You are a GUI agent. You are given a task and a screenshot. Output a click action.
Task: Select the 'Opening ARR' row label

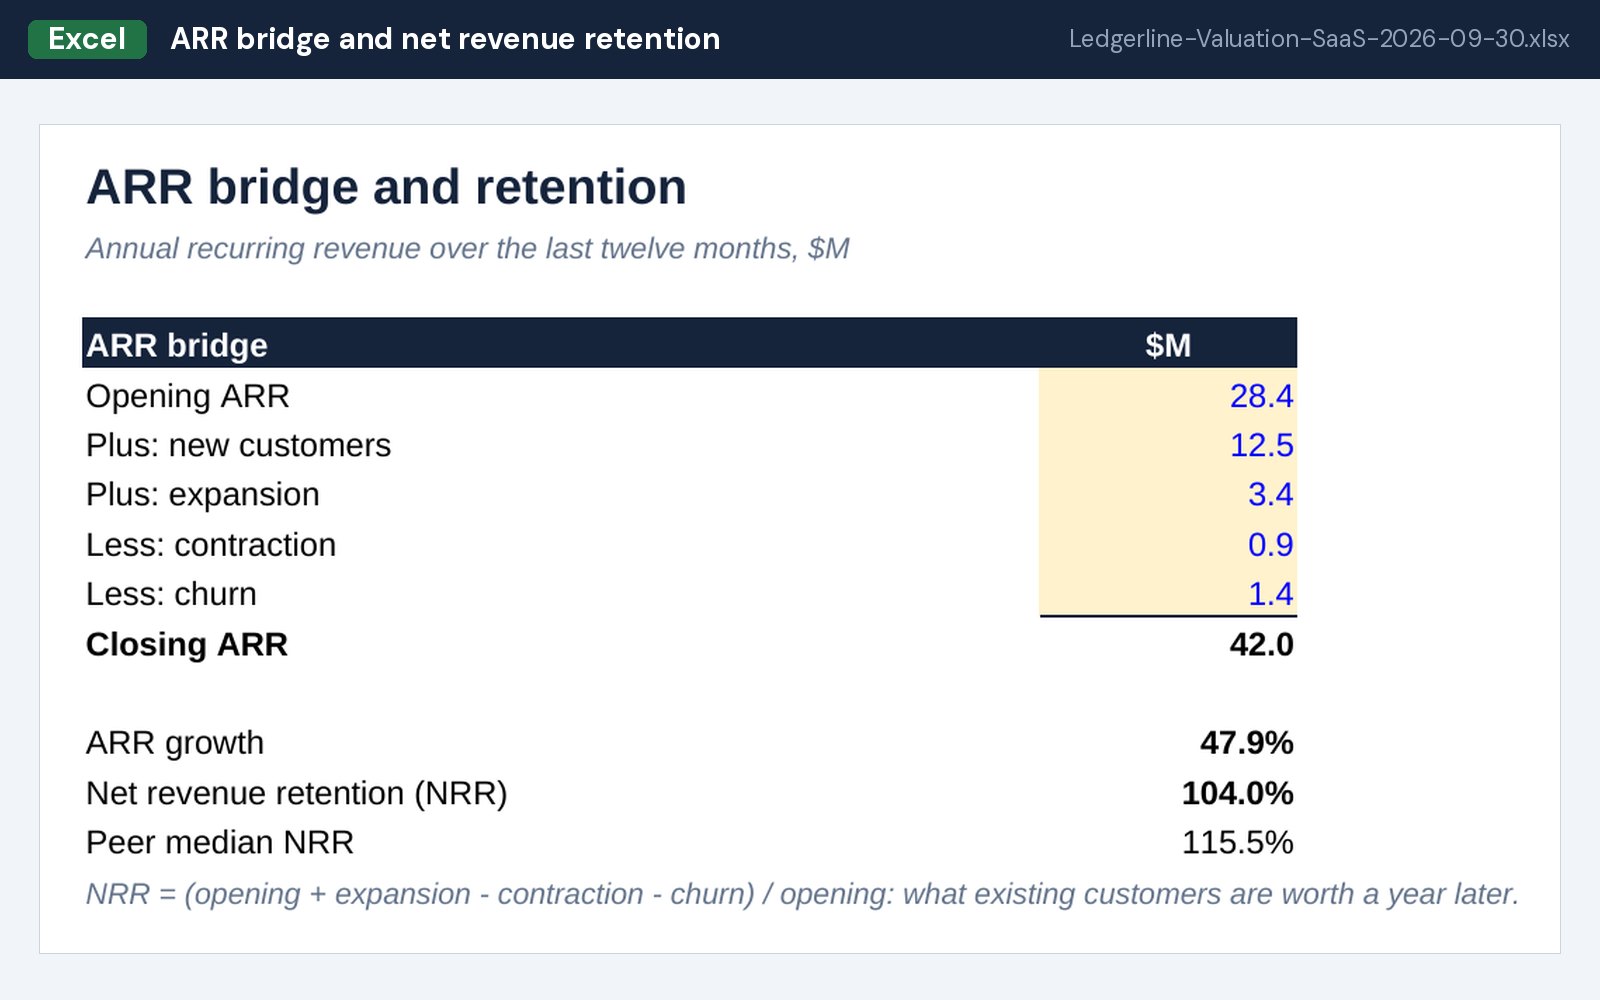[188, 396]
